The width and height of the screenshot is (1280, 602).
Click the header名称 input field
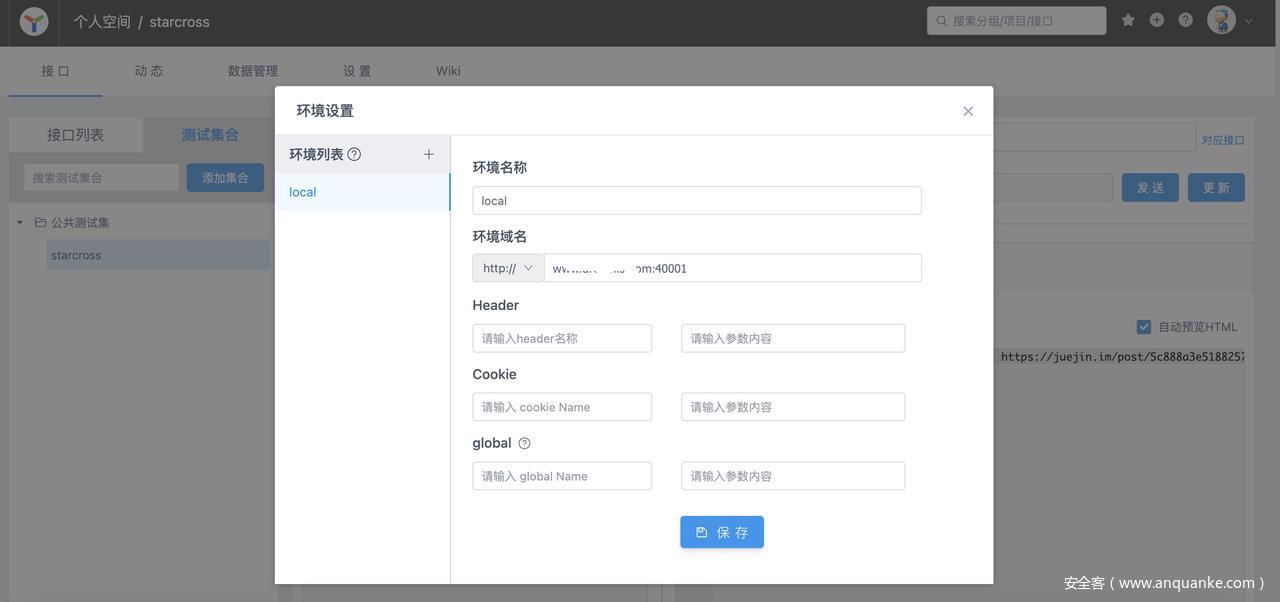(562, 338)
